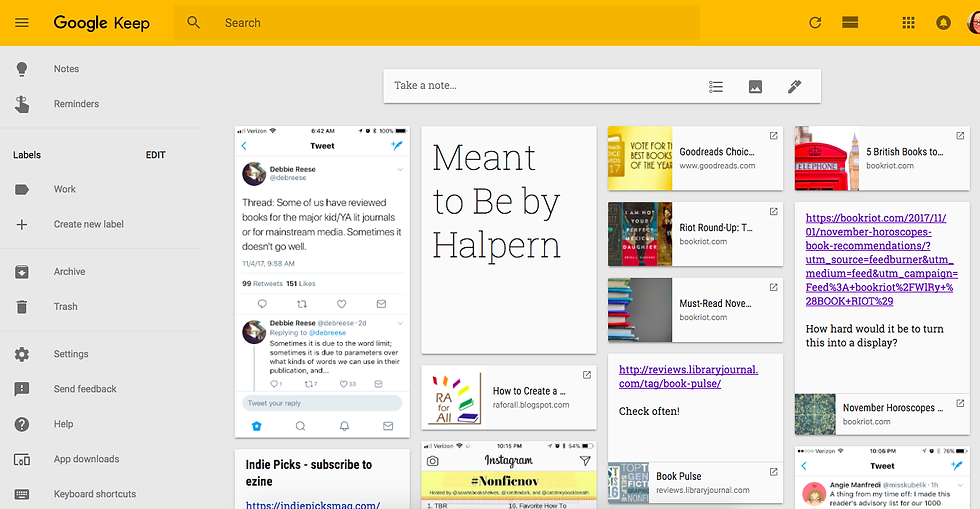
Task: Click the App downloads devices icon
Action: 22,460
